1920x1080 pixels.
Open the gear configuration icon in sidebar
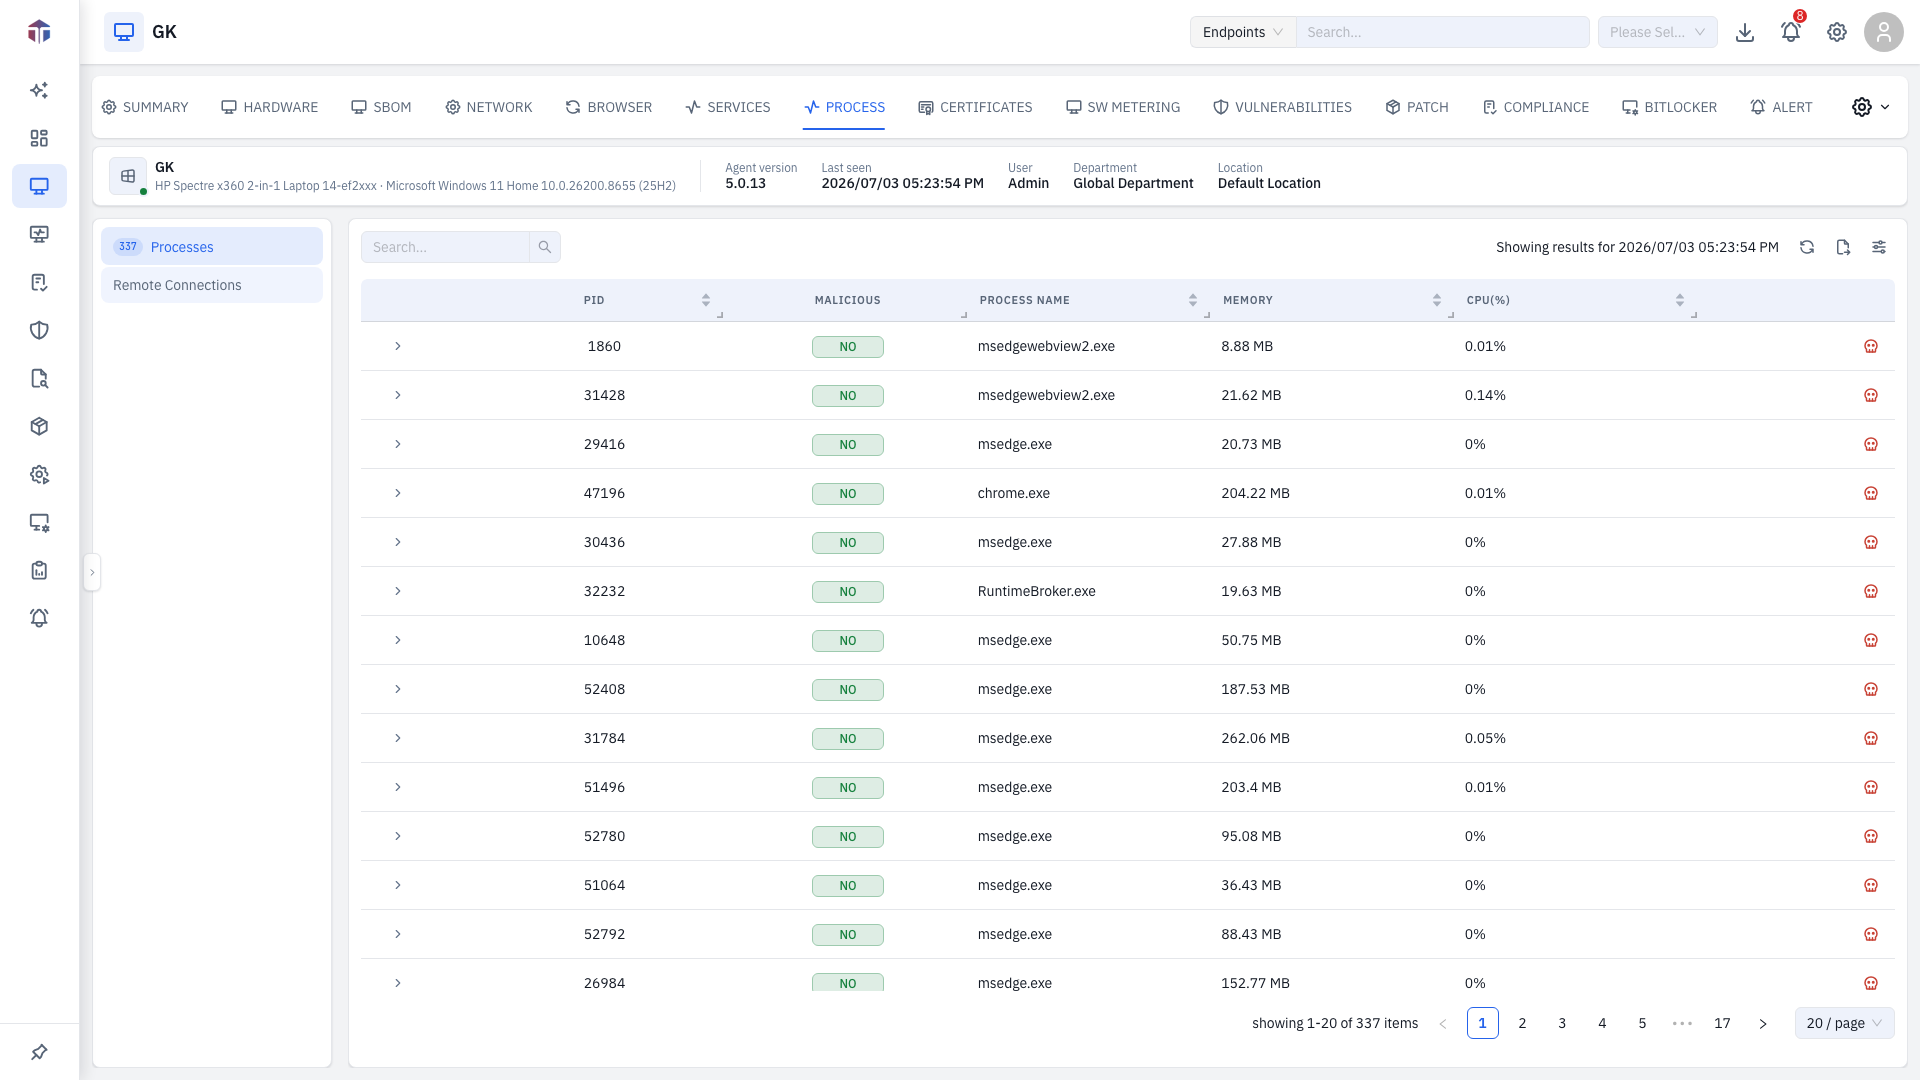pos(39,474)
